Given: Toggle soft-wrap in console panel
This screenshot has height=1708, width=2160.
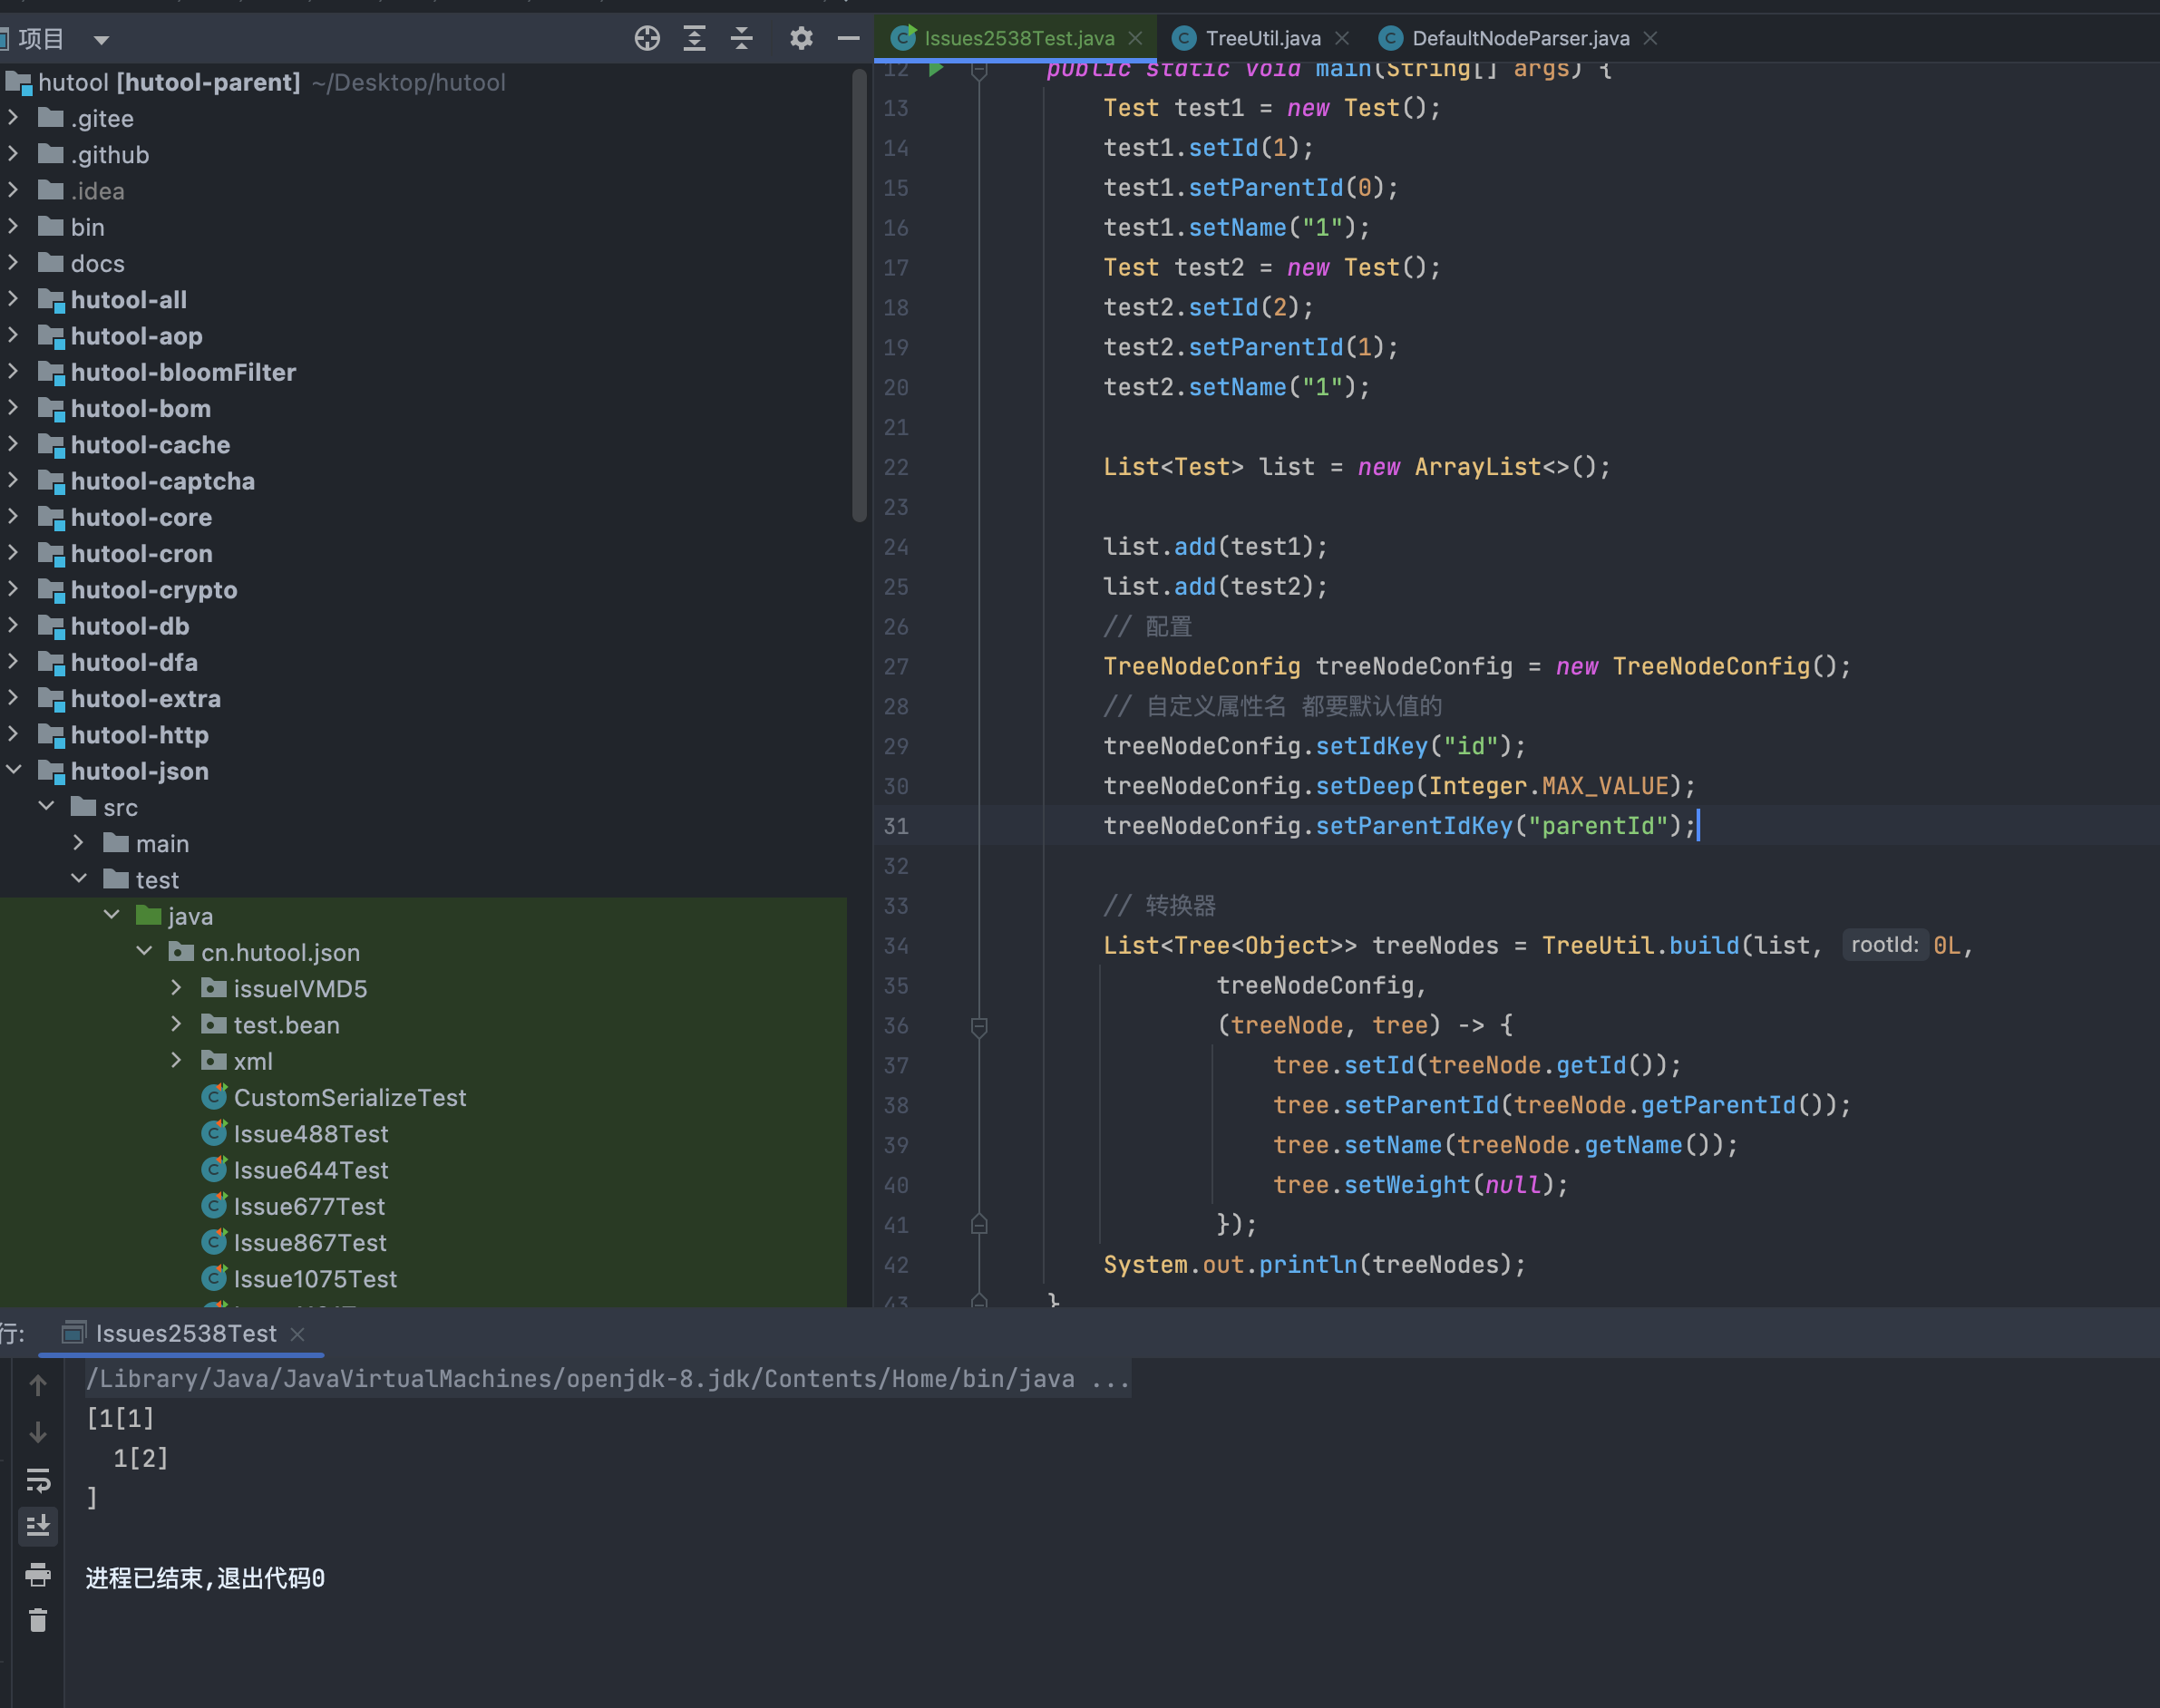Looking at the screenshot, I should point(39,1481).
